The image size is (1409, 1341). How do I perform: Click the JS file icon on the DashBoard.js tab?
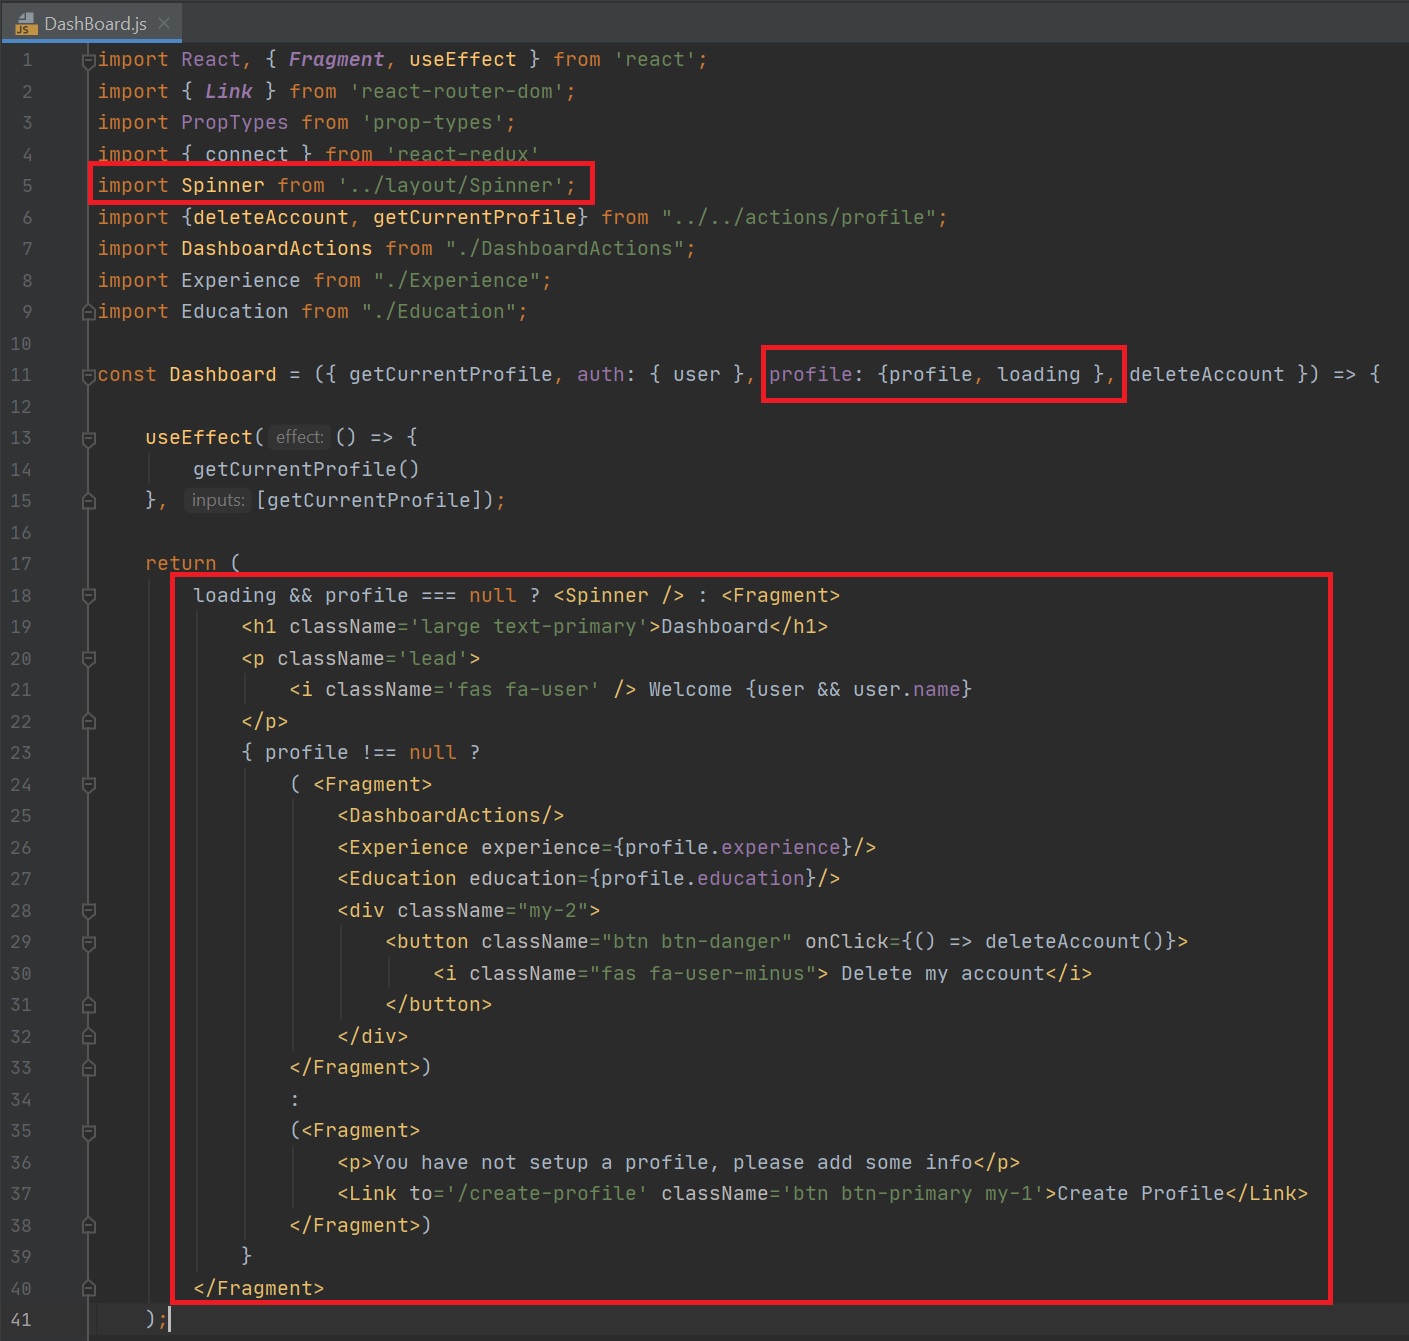(x=25, y=24)
